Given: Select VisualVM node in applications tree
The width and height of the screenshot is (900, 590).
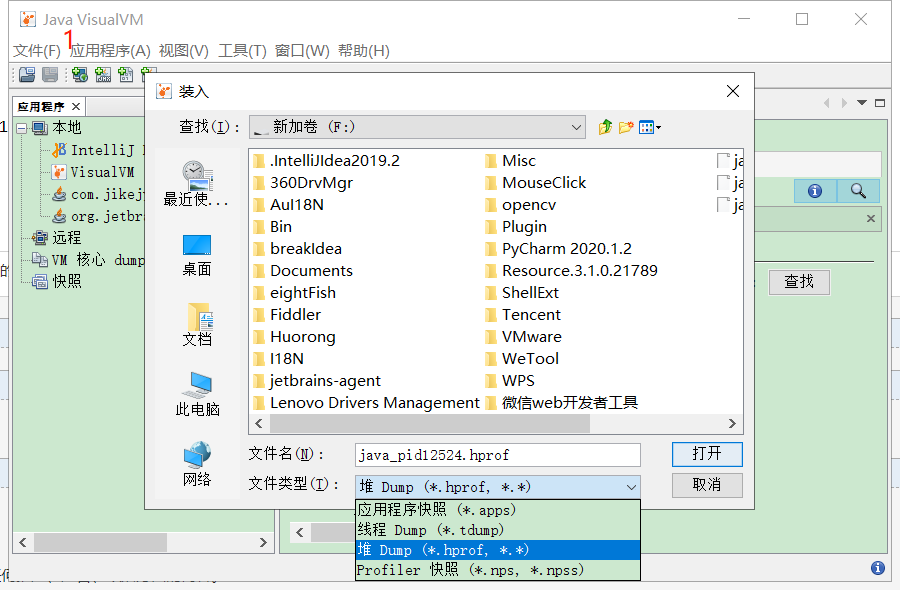Looking at the screenshot, I should (x=93, y=172).
